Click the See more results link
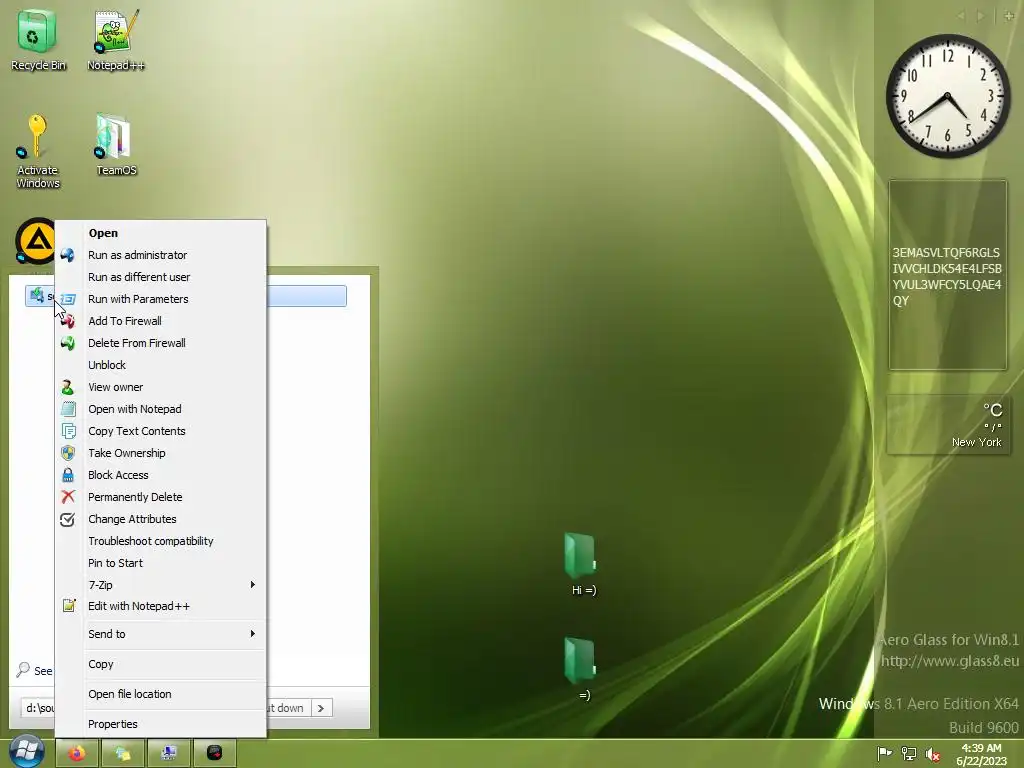The height and width of the screenshot is (768, 1024). click(x=35, y=671)
